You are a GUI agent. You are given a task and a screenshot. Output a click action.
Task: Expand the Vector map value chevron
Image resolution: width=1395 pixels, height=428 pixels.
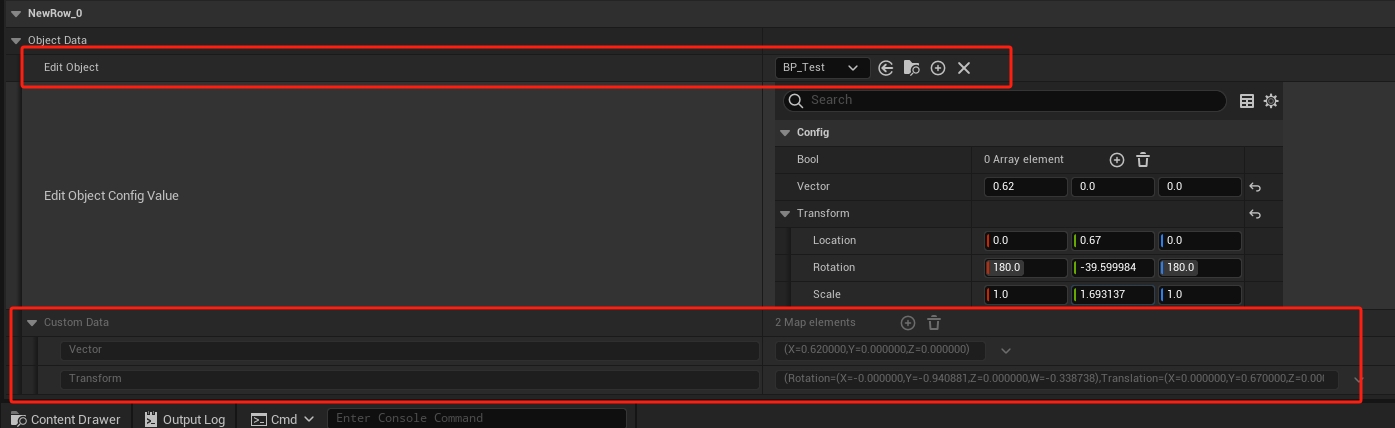1006,351
